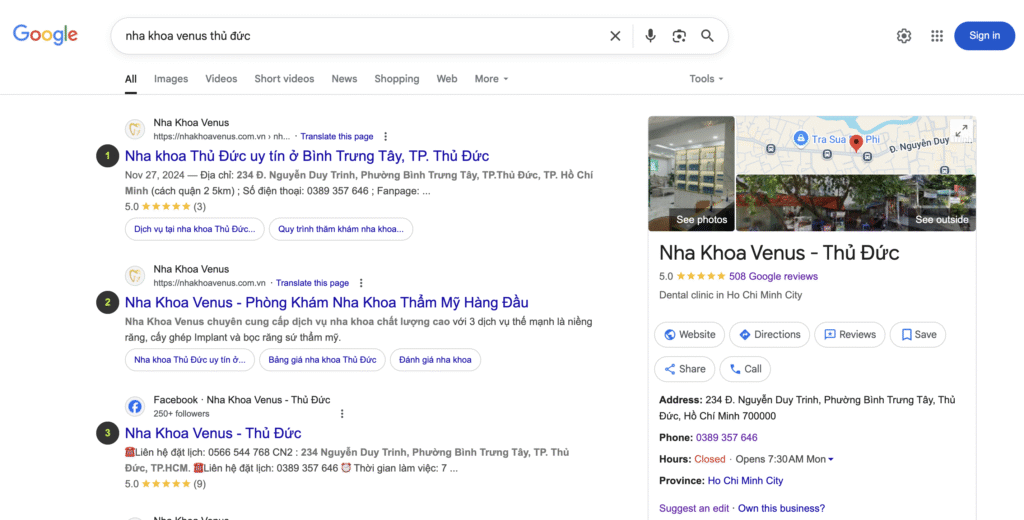Click the '250+ followers' text
The width and height of the screenshot is (1024, 520).
(x=182, y=414)
